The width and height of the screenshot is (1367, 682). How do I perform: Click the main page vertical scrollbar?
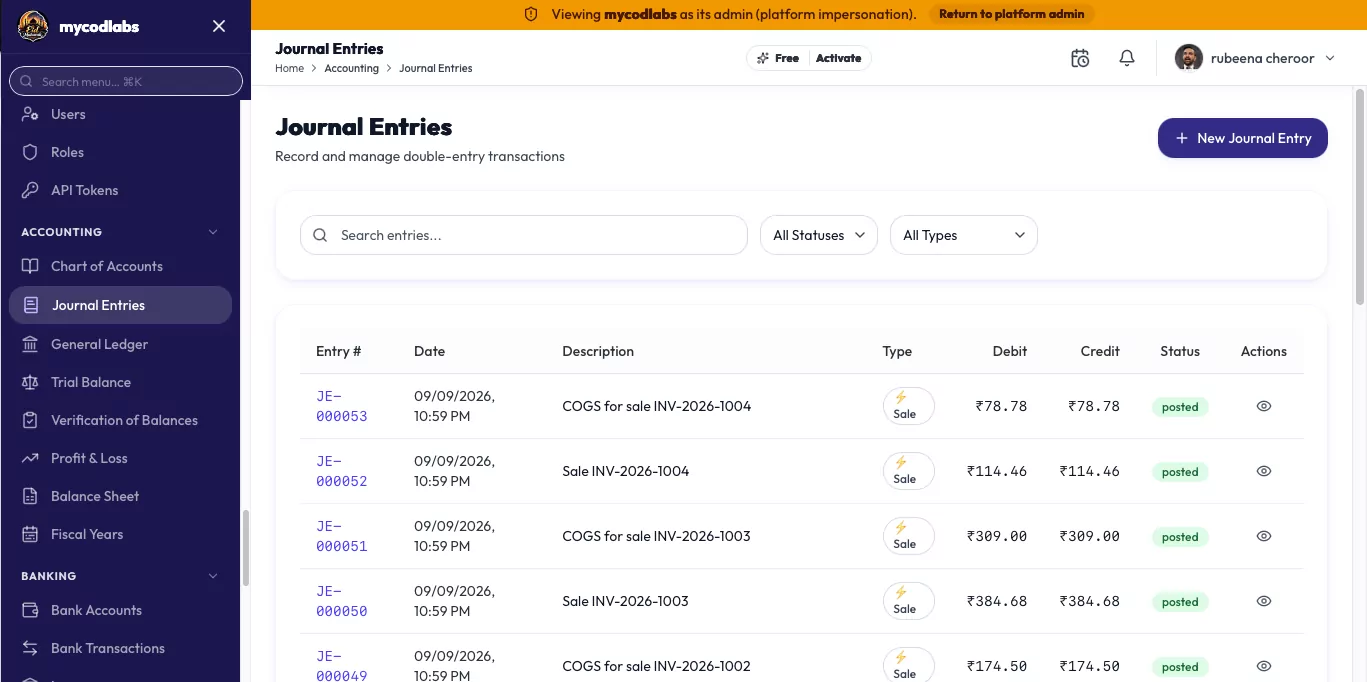(1359, 196)
